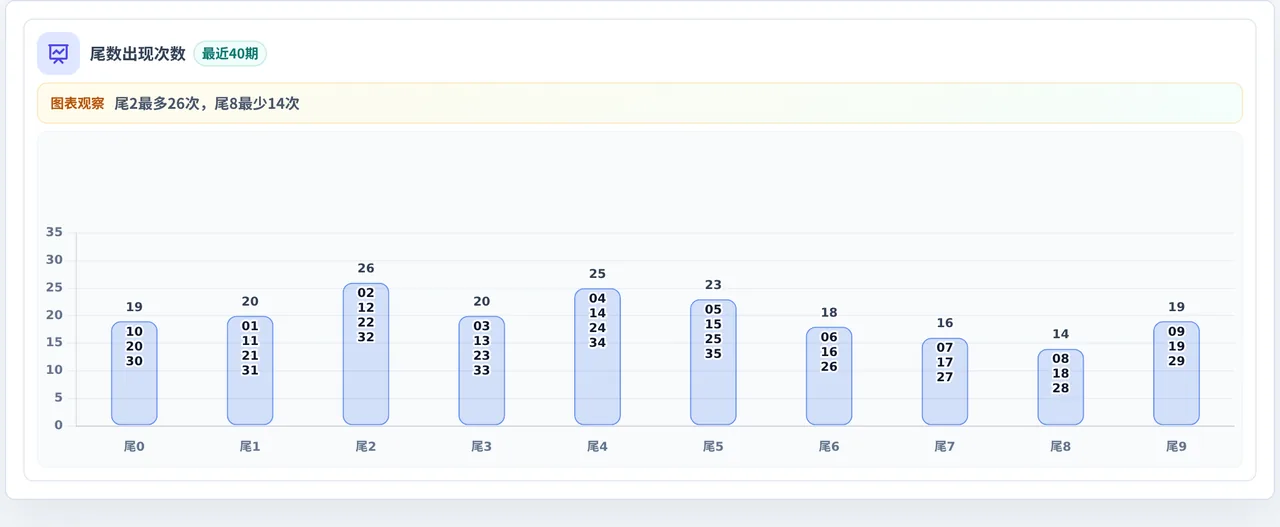Click the 尾6 bar valued 18
This screenshot has height=527, width=1280.
(829, 376)
